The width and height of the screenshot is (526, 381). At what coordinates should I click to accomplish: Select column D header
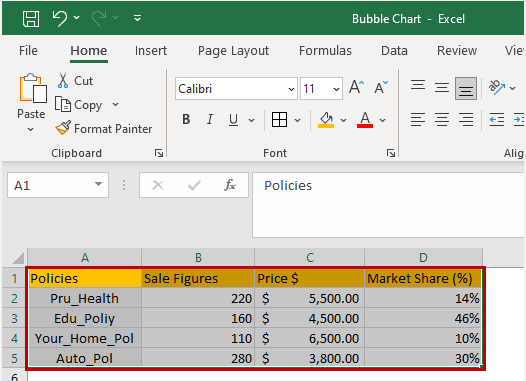(423, 258)
